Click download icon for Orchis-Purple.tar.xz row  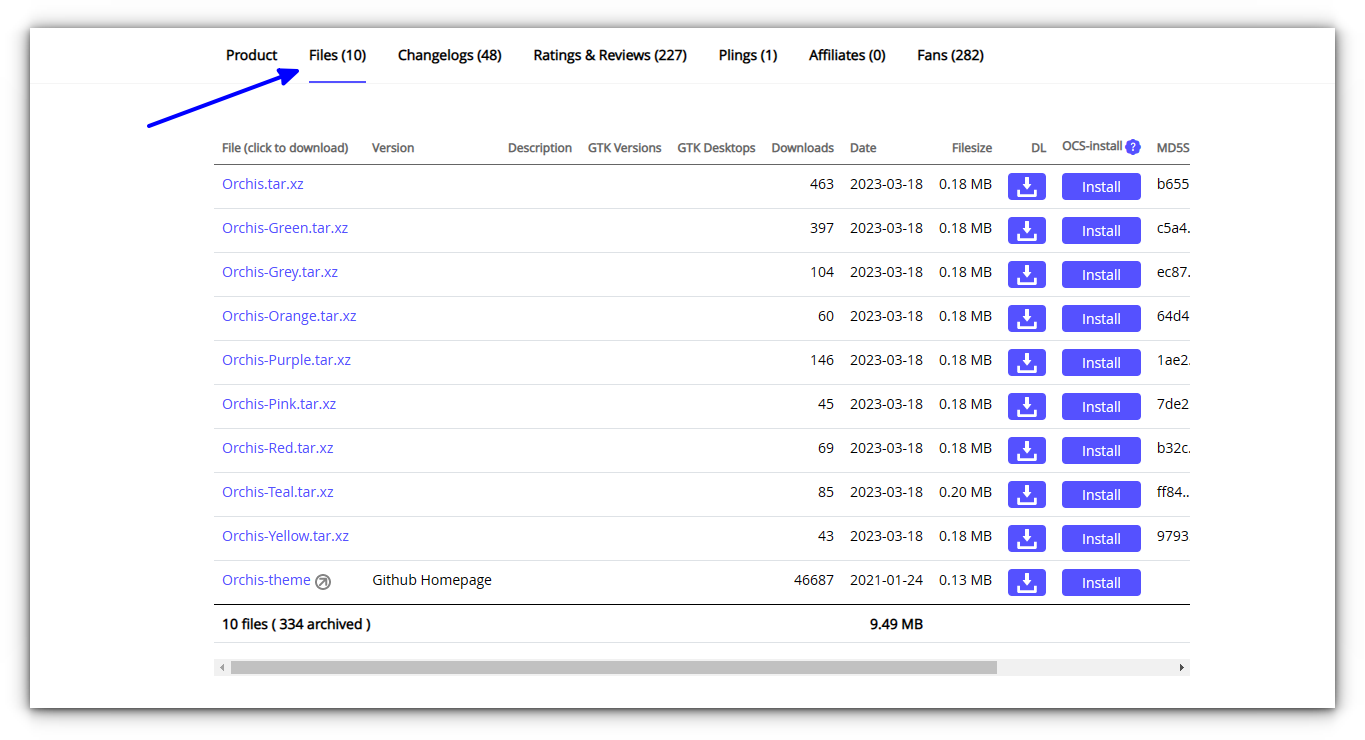(x=1026, y=362)
